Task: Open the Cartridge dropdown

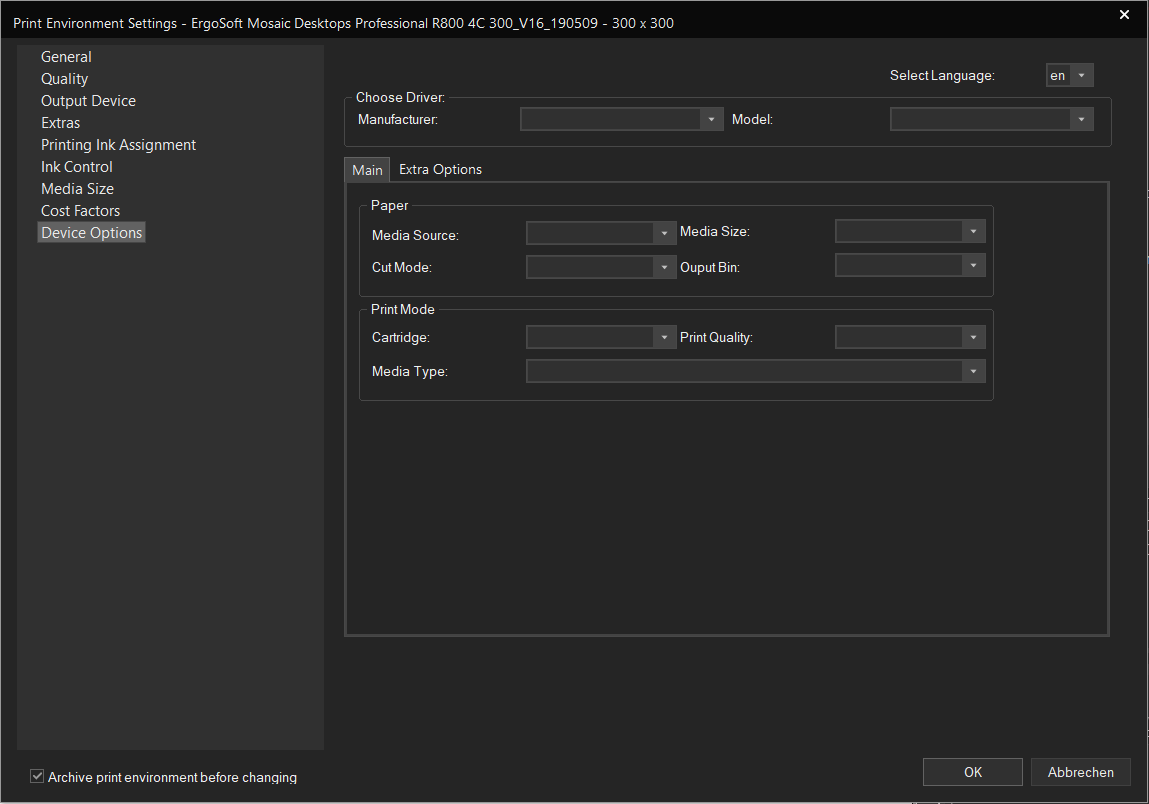Action: (x=601, y=337)
